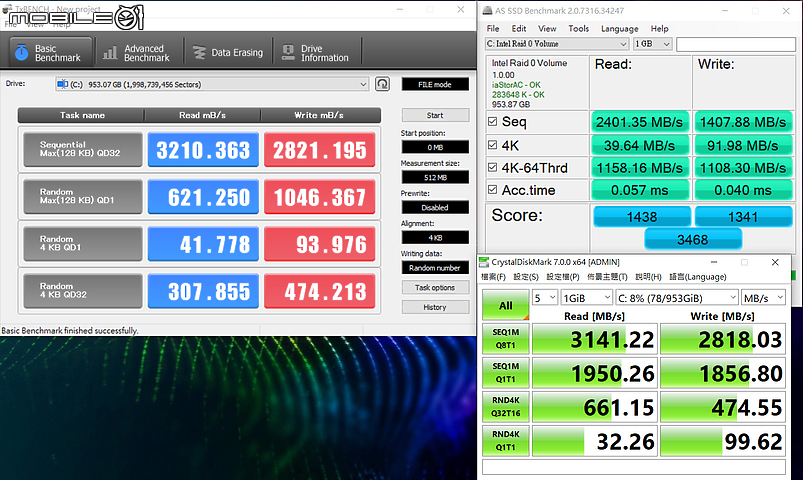The image size is (803, 480).
Task: Toggle the 4K test checkbox
Action: point(493,145)
